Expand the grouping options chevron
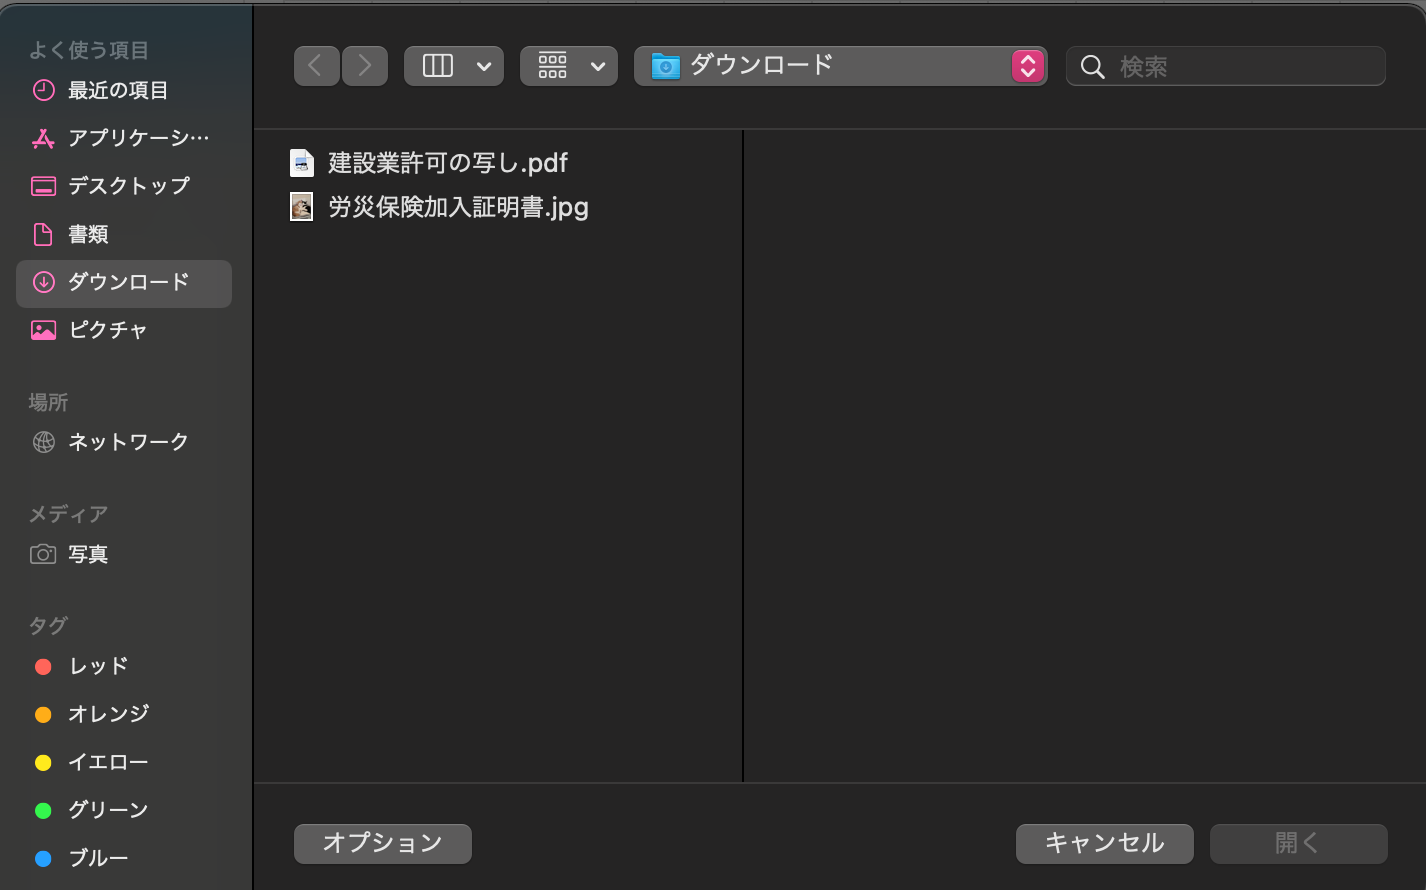This screenshot has width=1426, height=890. [x=598, y=66]
